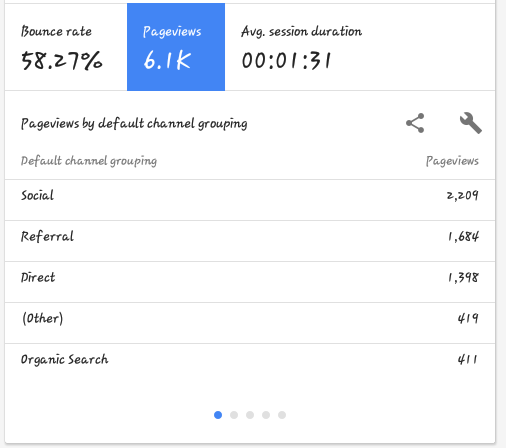This screenshot has height=448, width=506.
Task: Go to the fourth carousel page dot
Action: click(266, 415)
